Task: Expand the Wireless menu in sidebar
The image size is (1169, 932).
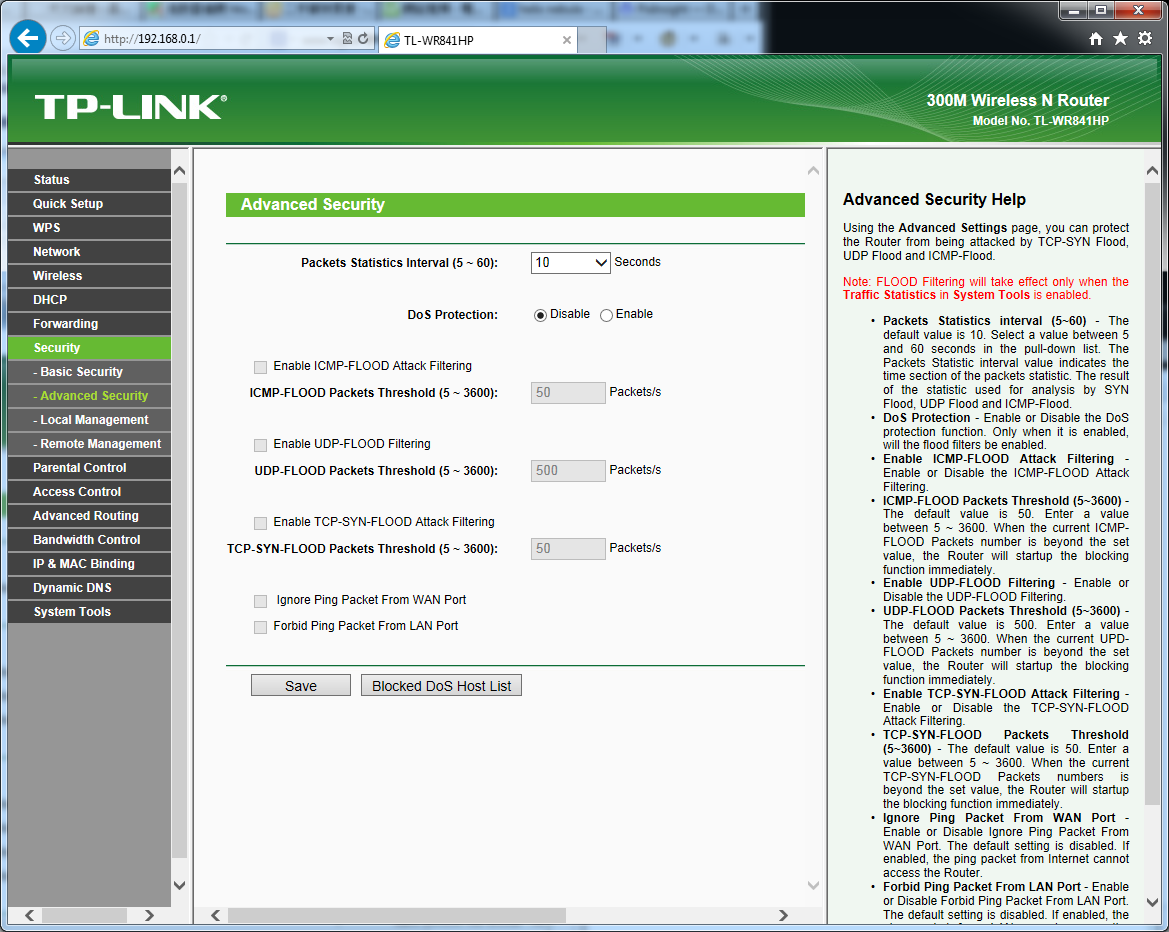Action: pos(58,276)
